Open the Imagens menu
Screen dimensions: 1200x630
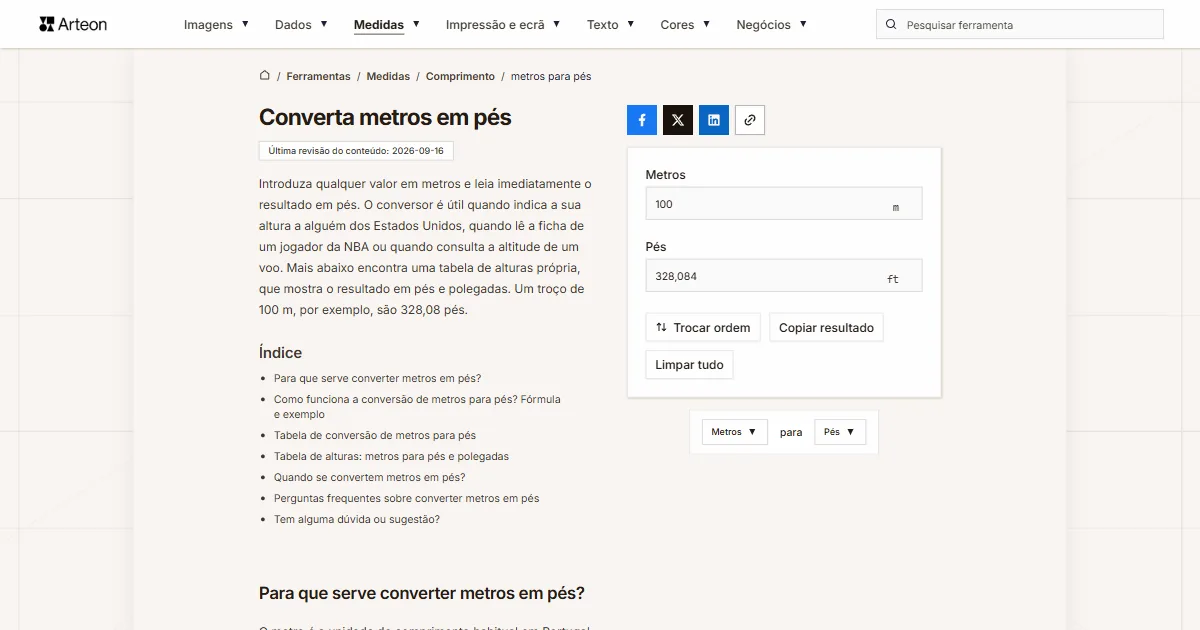click(217, 25)
